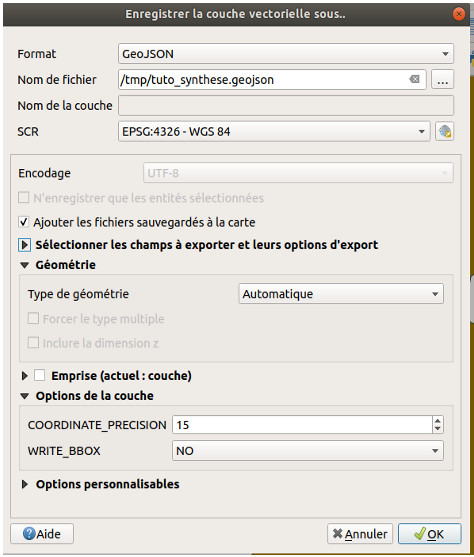Image resolution: width=474 pixels, height=557 pixels.
Task: Close the dialog with the red X
Action: pos(459,14)
